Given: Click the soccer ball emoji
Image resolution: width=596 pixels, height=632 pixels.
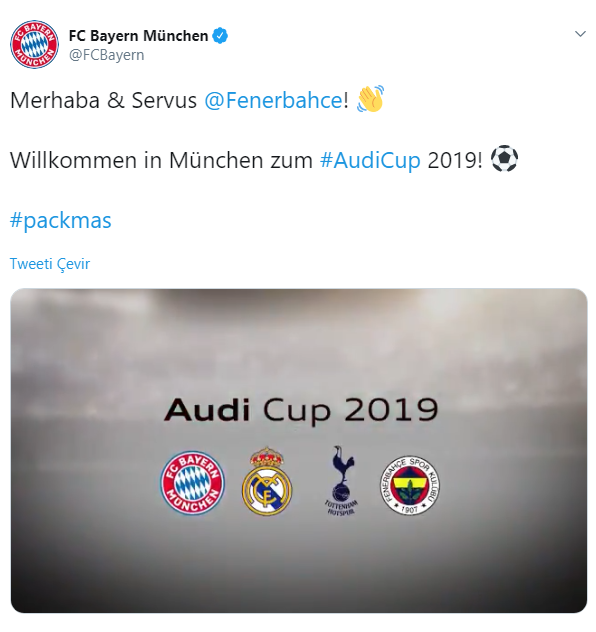Looking at the screenshot, I should pyautogui.click(x=504, y=159).
